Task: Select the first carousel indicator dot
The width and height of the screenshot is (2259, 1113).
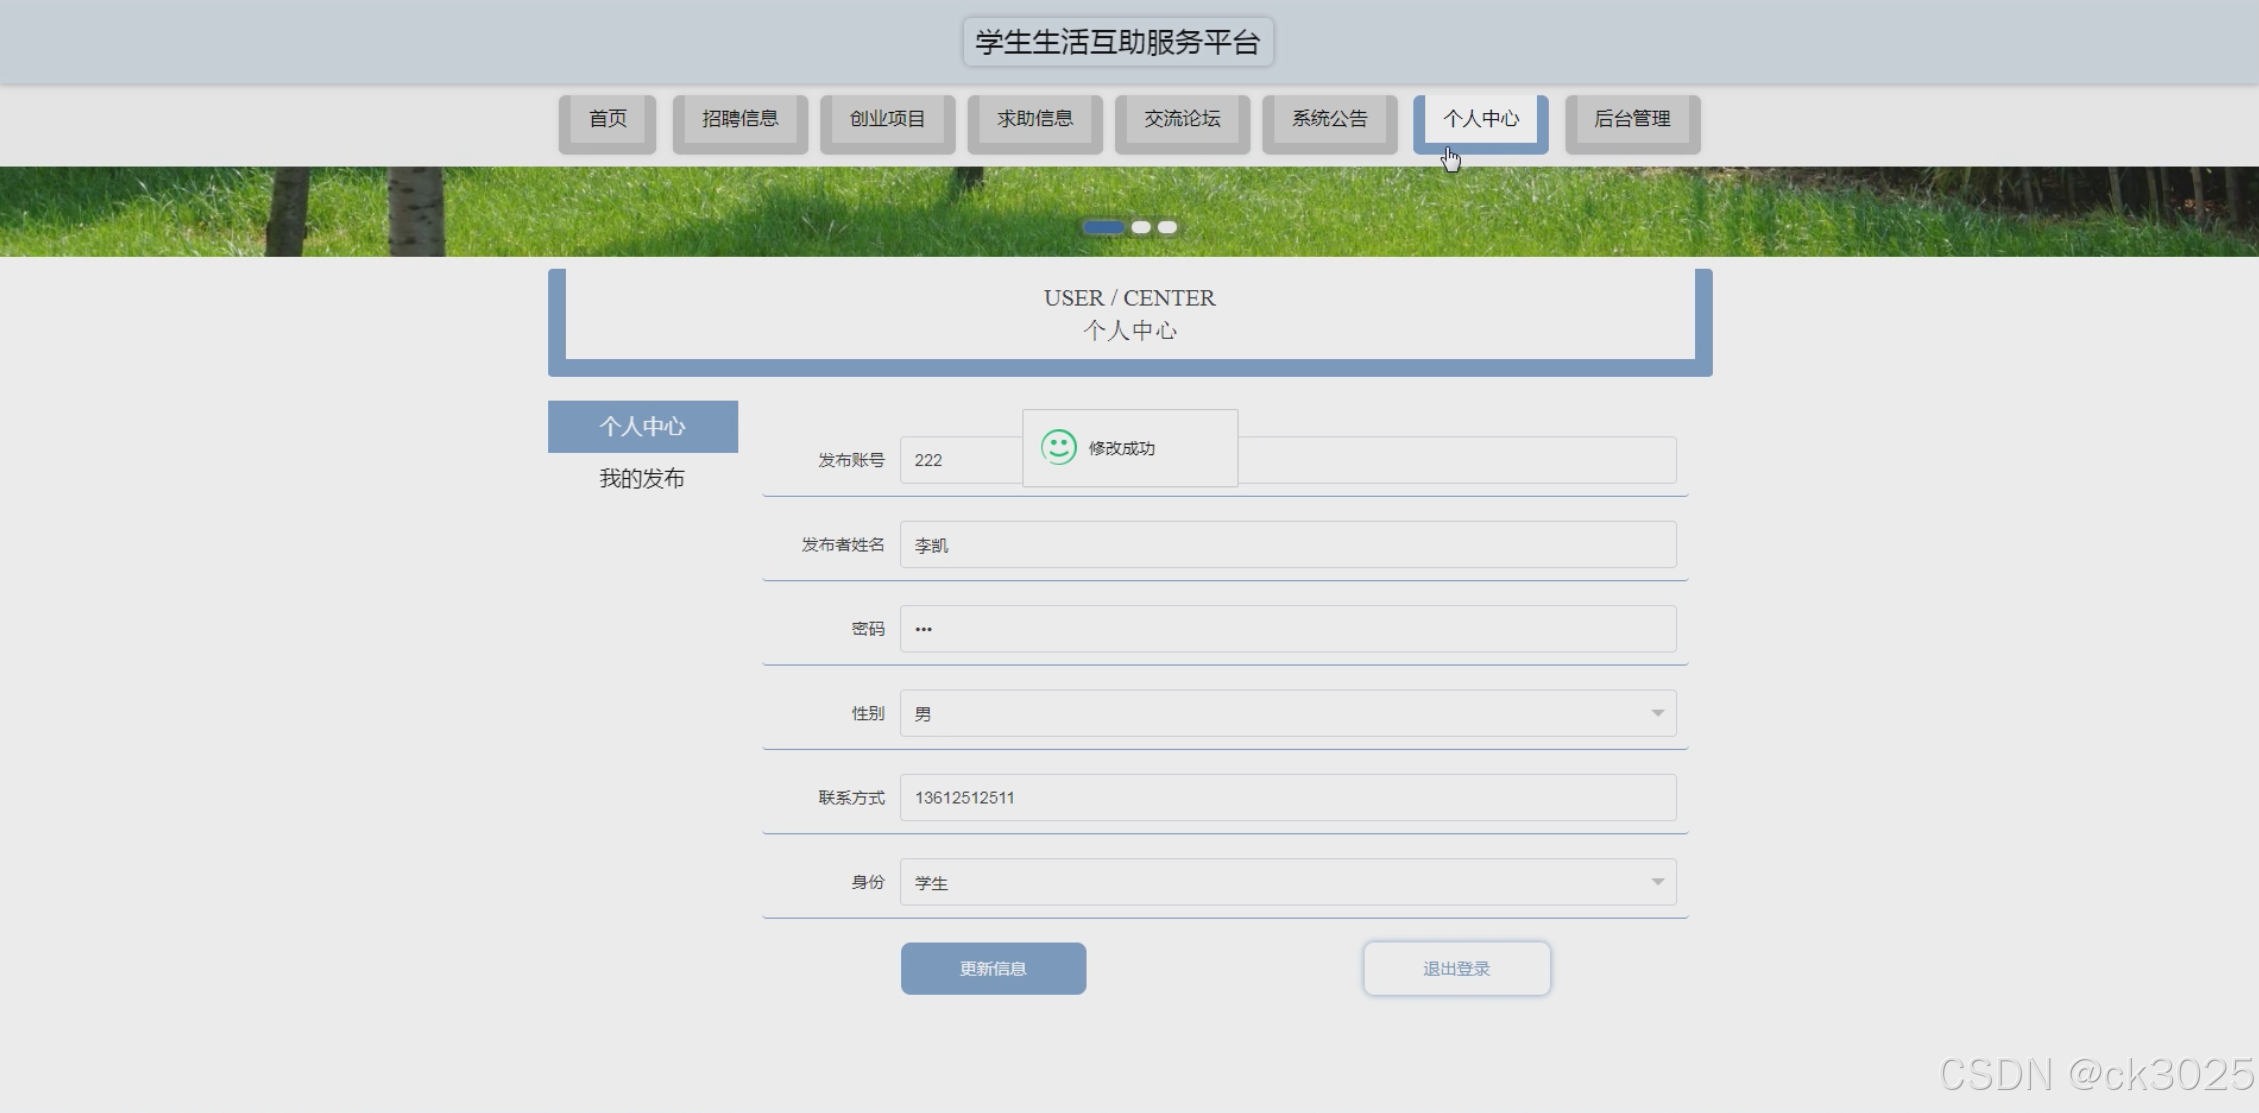Action: click(x=1103, y=227)
